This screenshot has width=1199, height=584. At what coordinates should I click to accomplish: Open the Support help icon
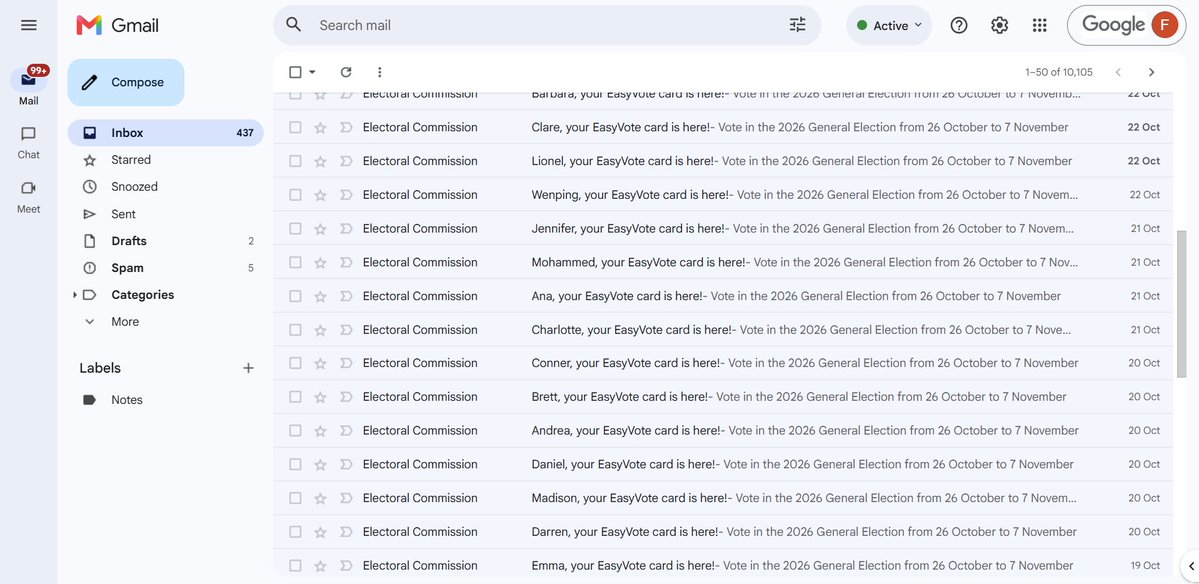[x=959, y=25]
